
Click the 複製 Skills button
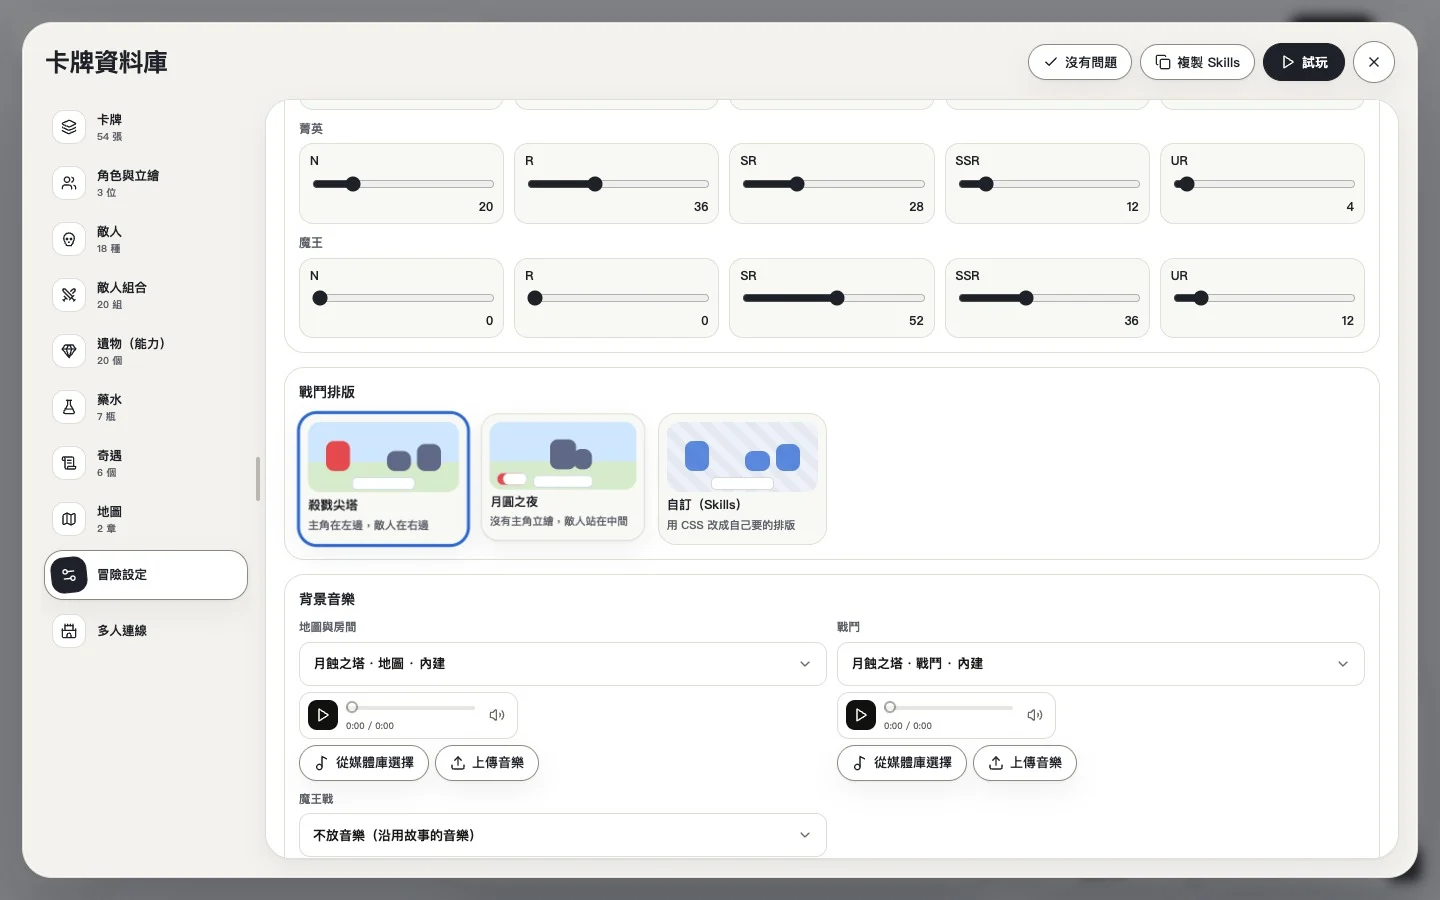[x=1197, y=62]
